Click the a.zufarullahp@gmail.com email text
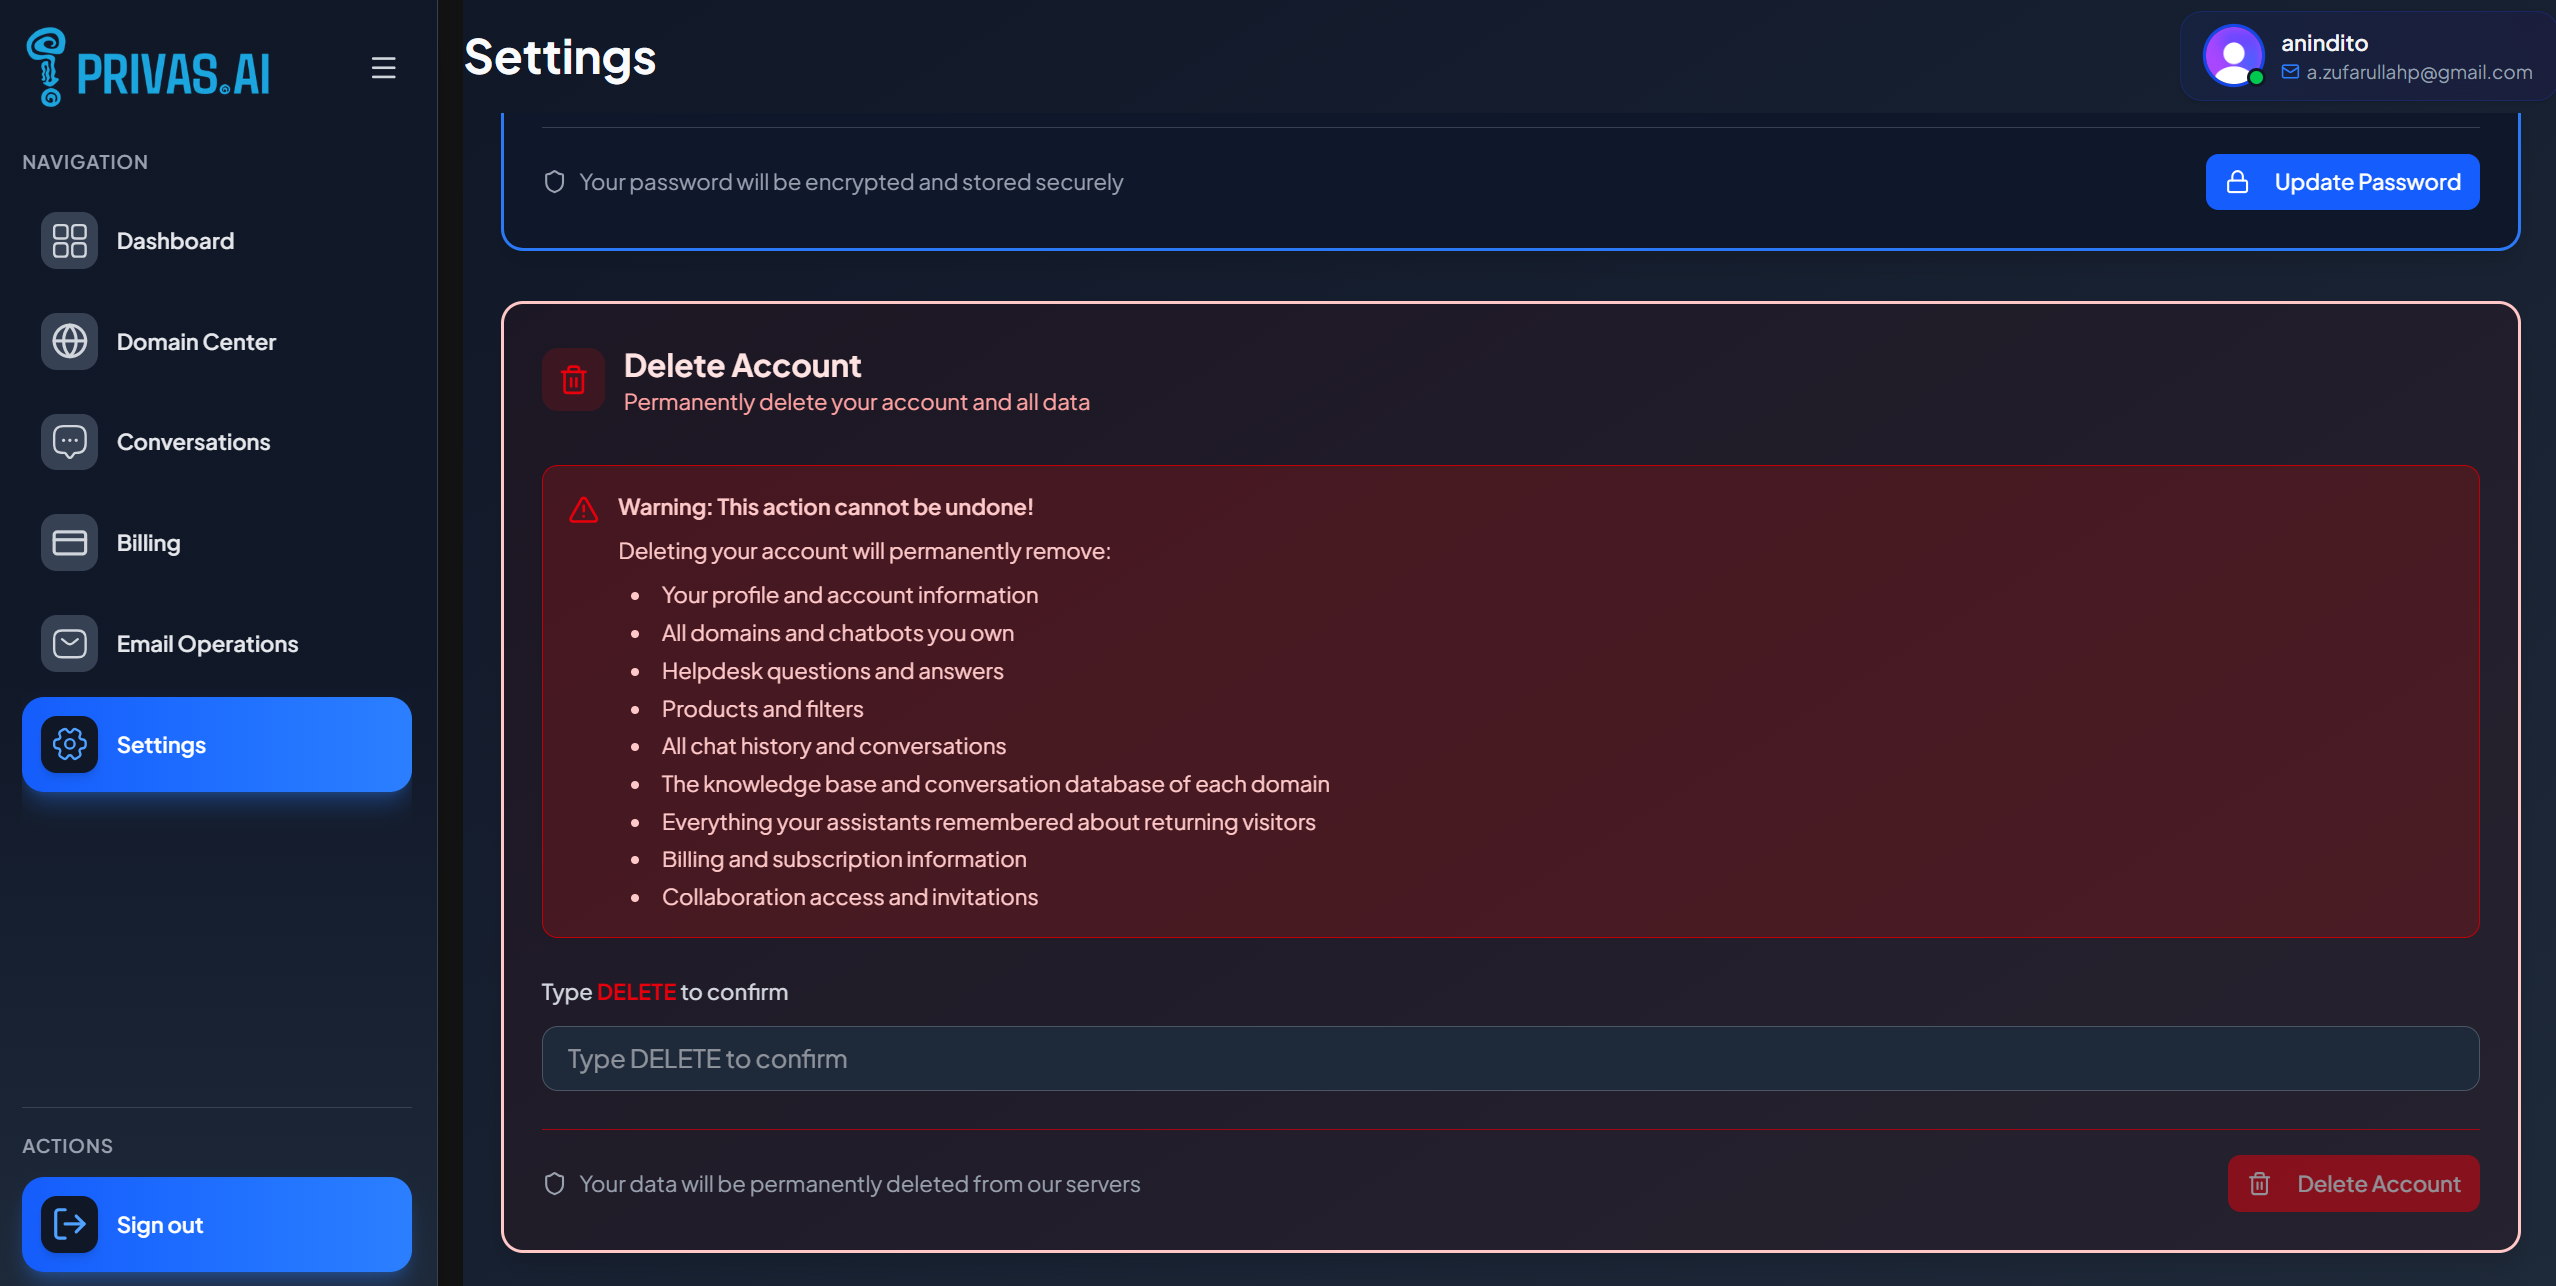 tap(2419, 72)
